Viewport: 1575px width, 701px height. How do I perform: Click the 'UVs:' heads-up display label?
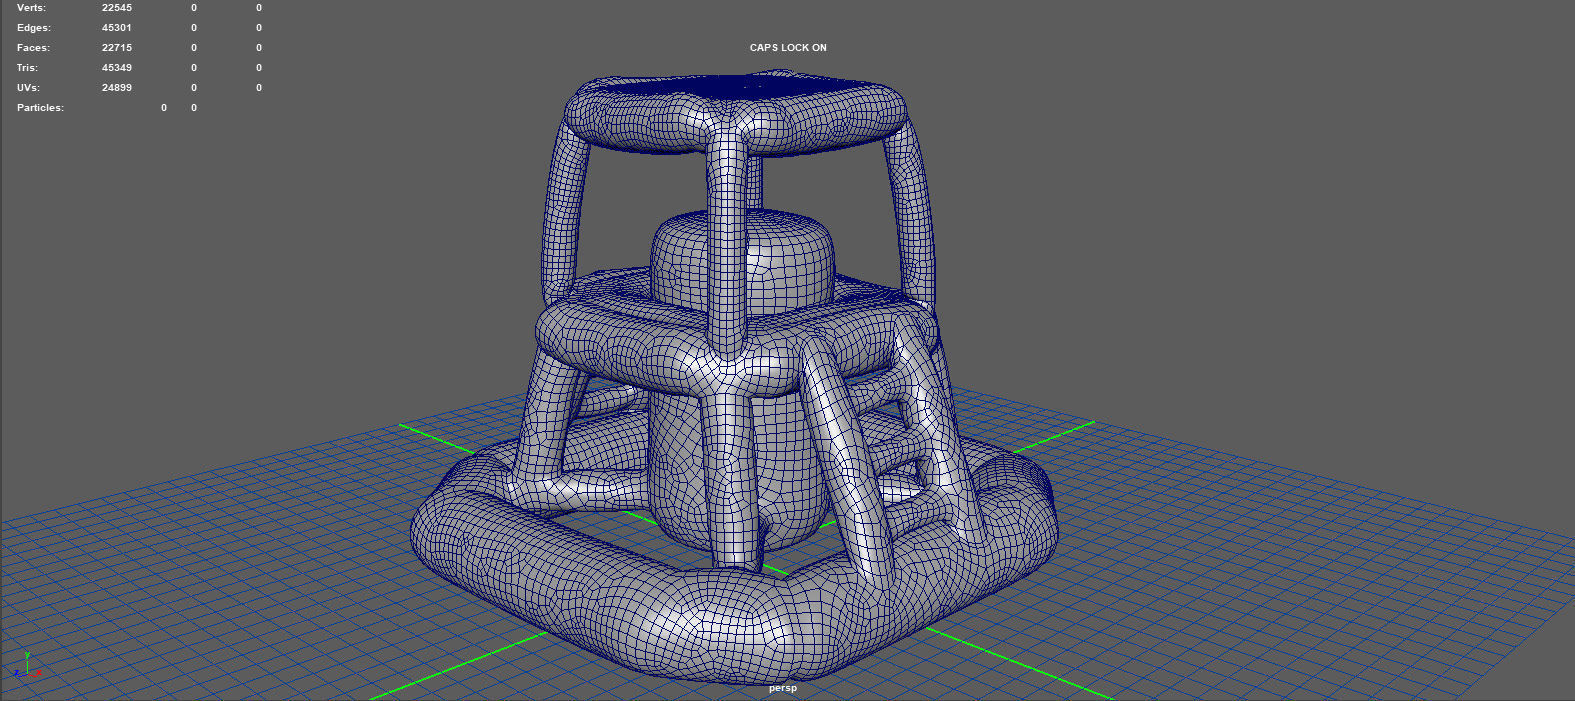28,88
